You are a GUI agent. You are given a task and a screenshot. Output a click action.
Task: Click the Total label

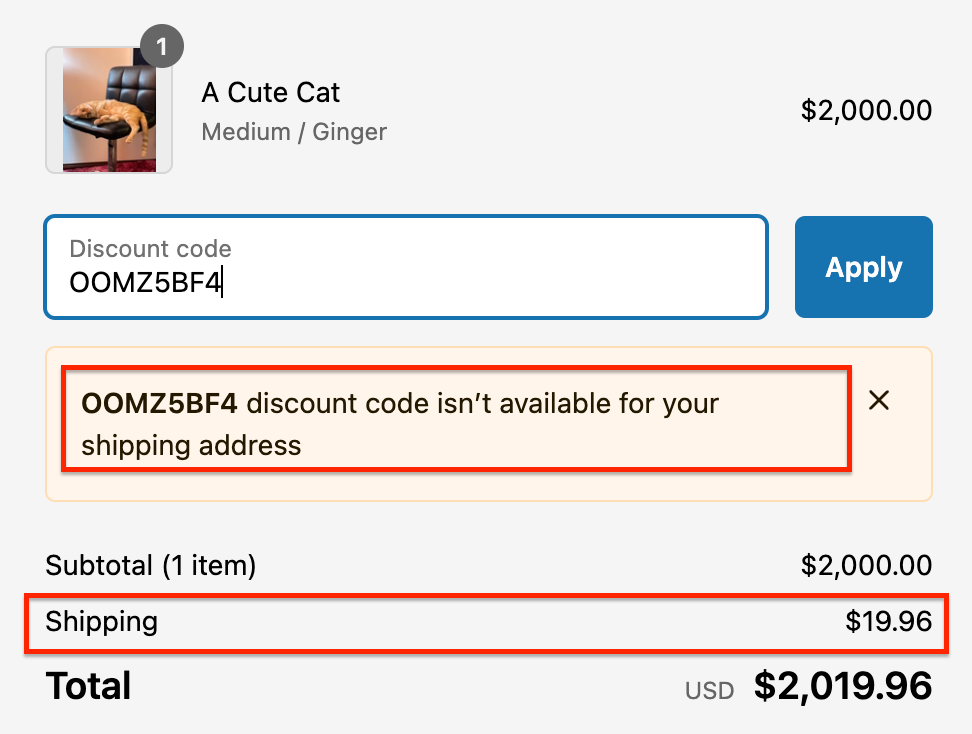coord(88,686)
